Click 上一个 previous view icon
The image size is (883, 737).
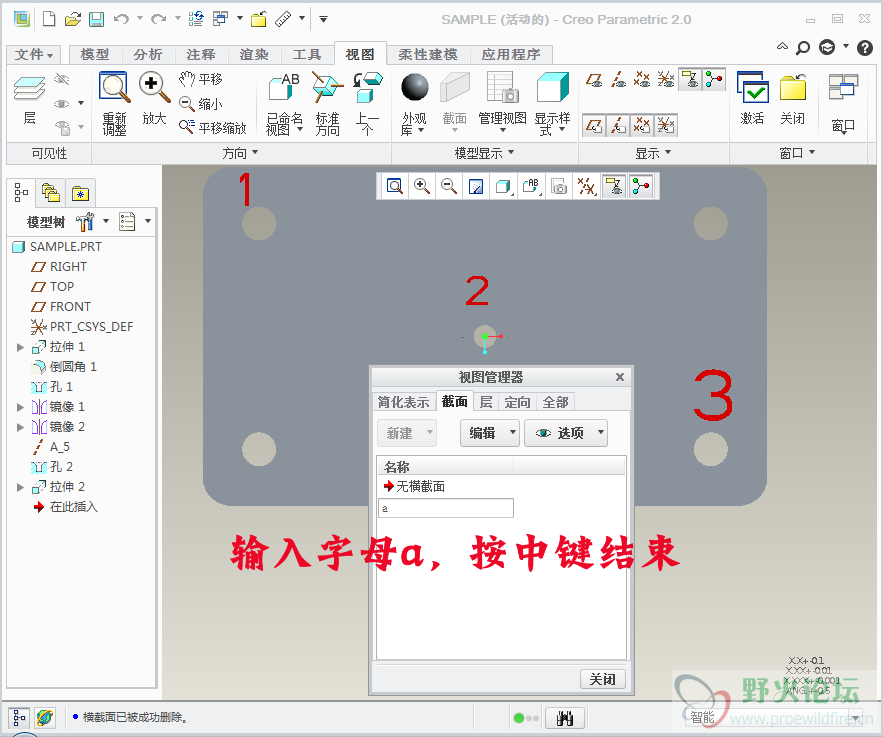pyautogui.click(x=367, y=104)
